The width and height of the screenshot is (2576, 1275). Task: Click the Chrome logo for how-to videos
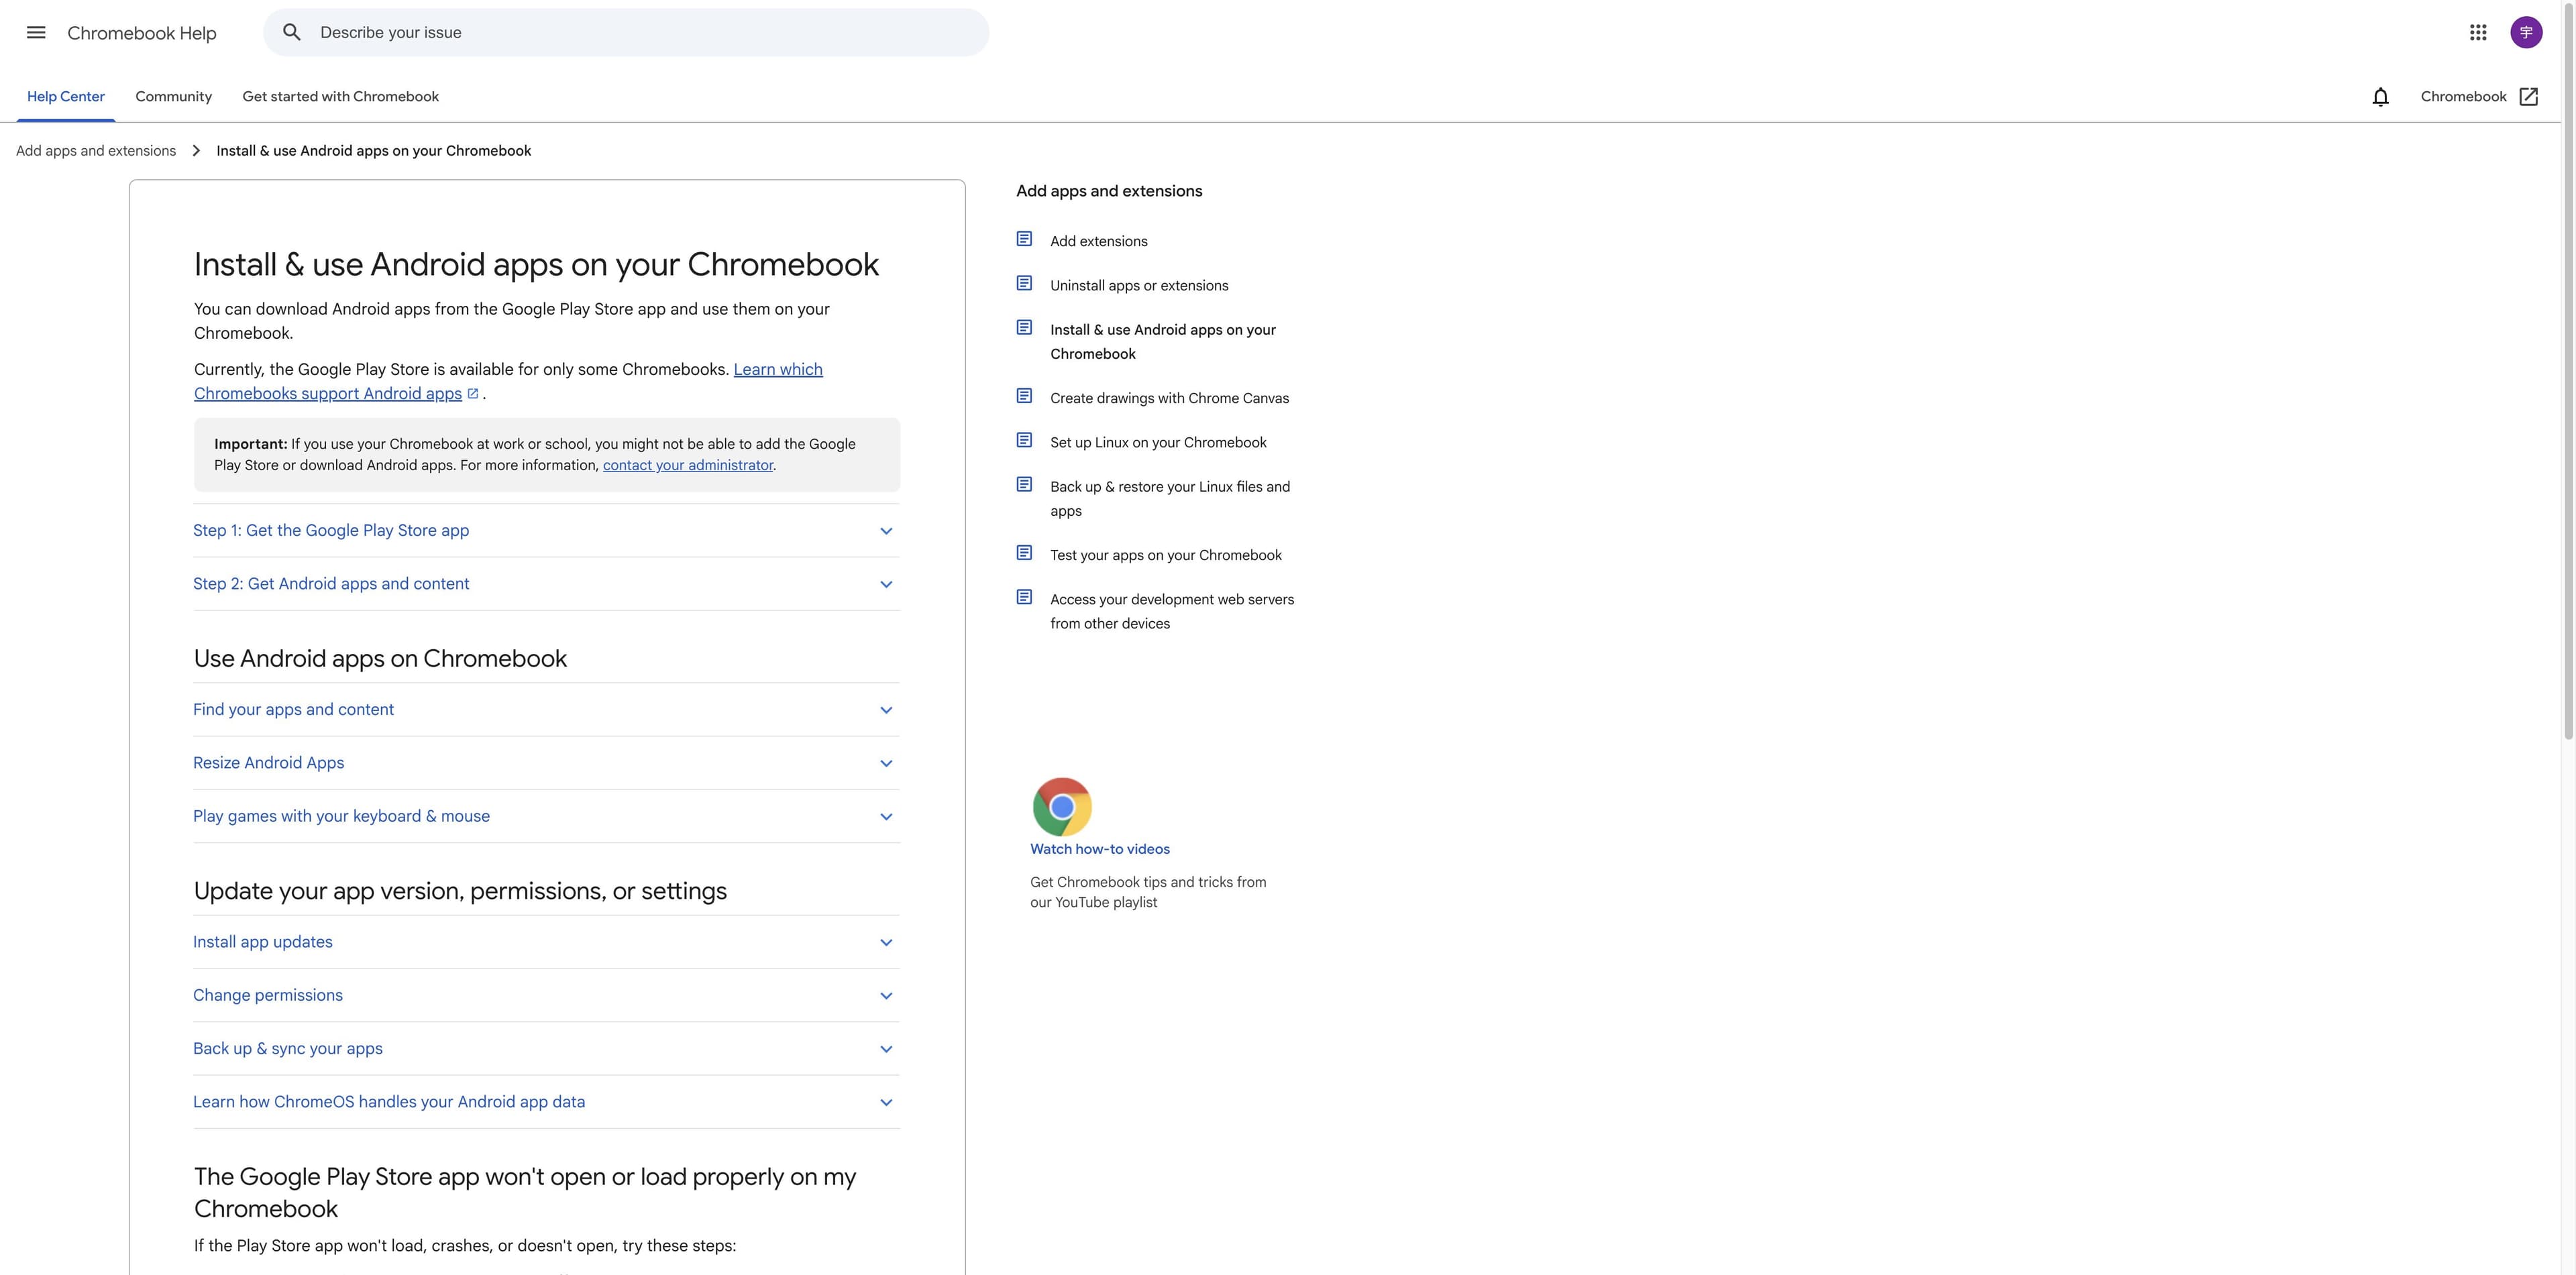[1061, 806]
